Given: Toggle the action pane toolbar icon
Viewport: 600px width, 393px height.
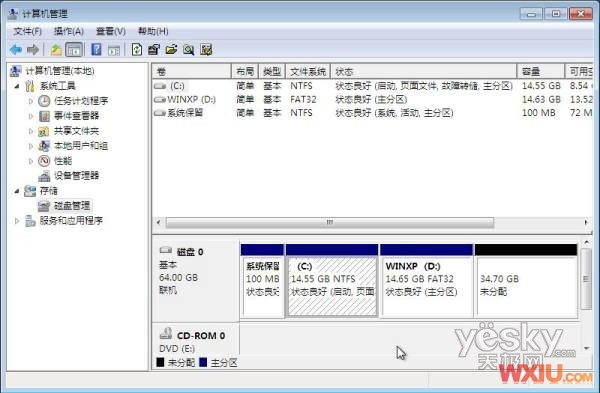Looking at the screenshot, I should coord(113,50).
